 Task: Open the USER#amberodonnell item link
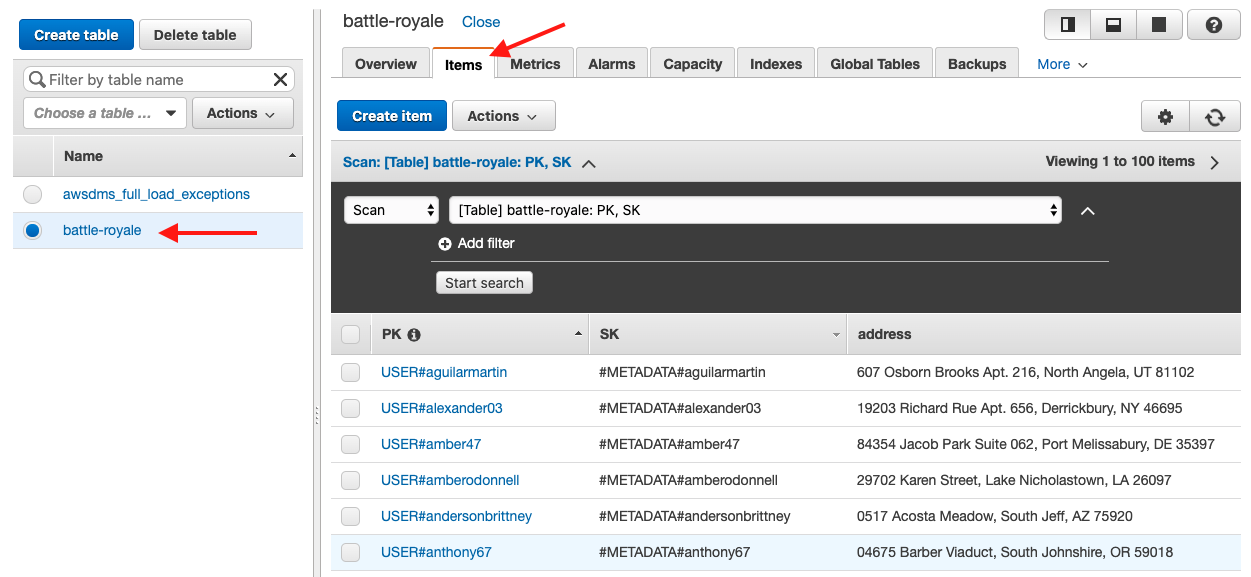click(x=450, y=480)
